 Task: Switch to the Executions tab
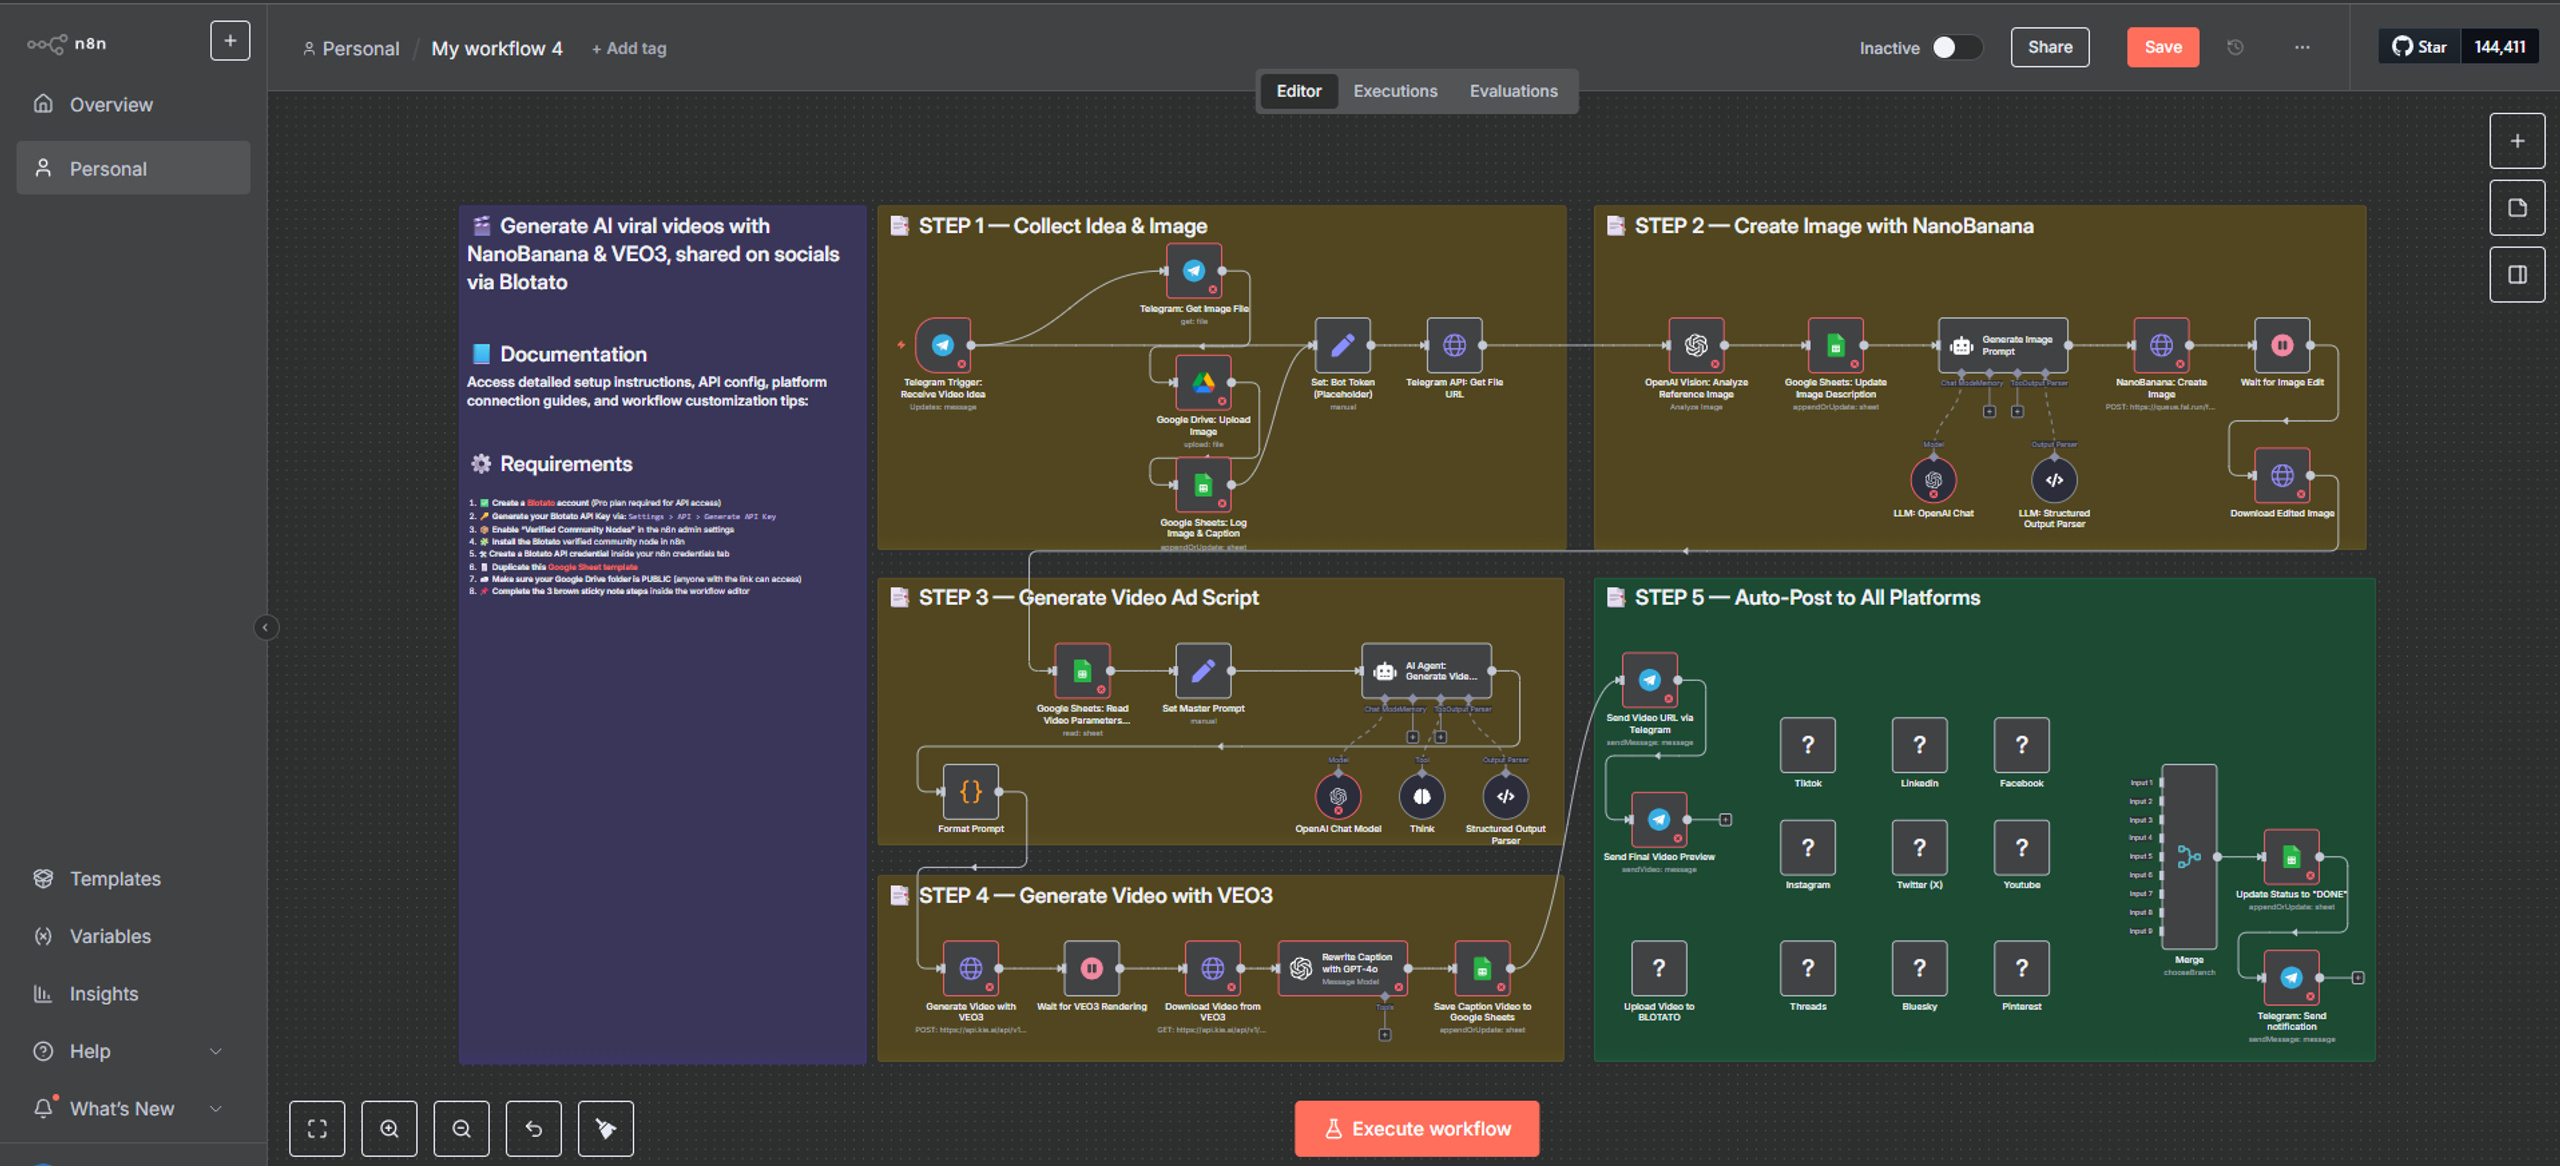pos(1395,91)
